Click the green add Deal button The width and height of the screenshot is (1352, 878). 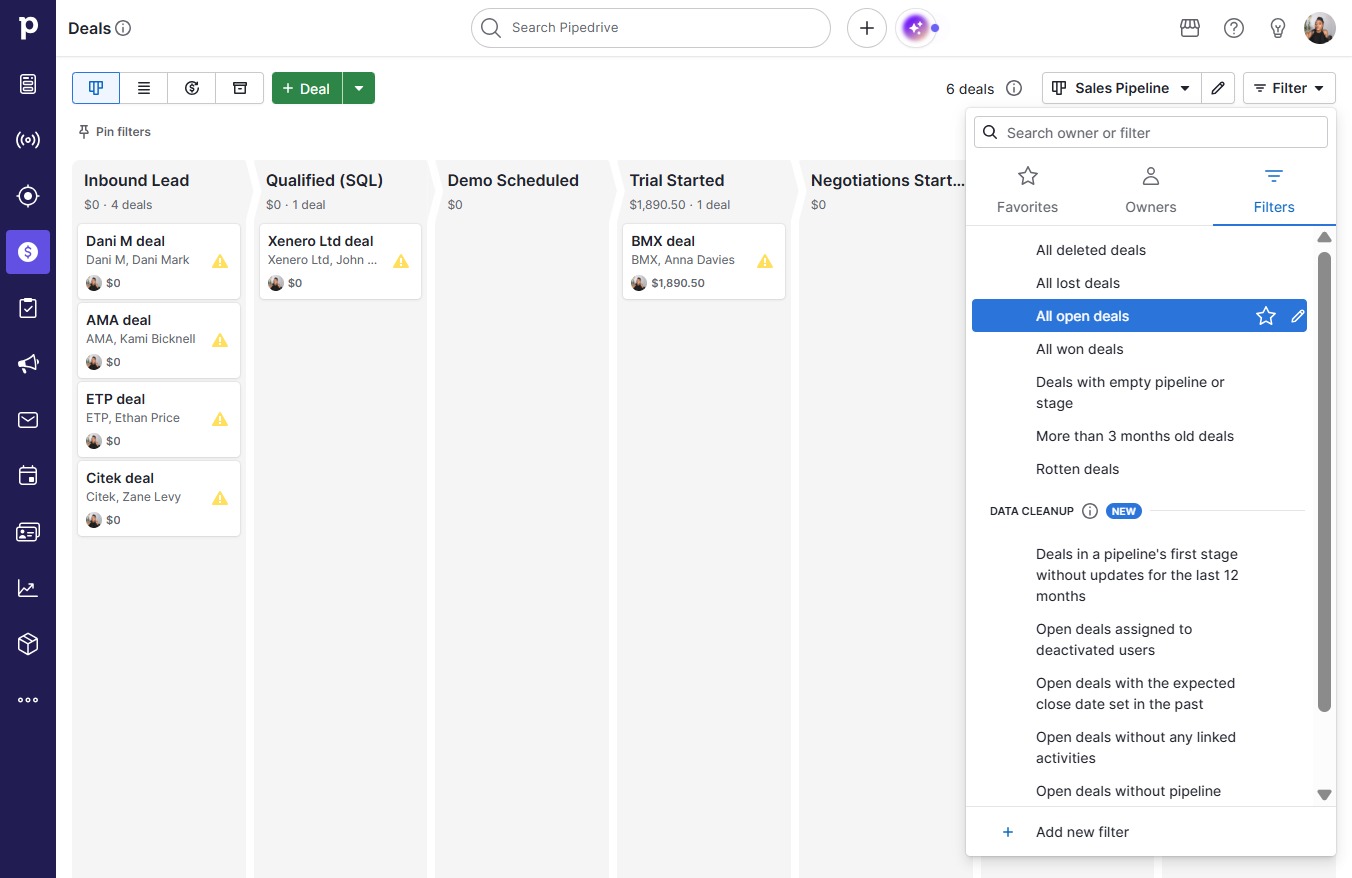pyautogui.click(x=307, y=88)
